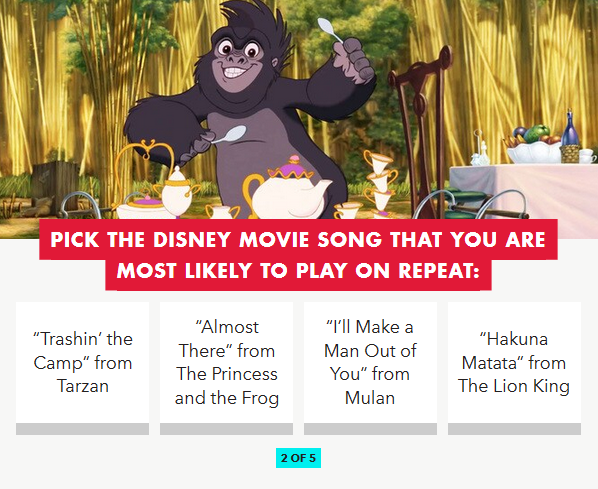
Task: Click the large white teapot with purple lid
Action: pos(288,193)
